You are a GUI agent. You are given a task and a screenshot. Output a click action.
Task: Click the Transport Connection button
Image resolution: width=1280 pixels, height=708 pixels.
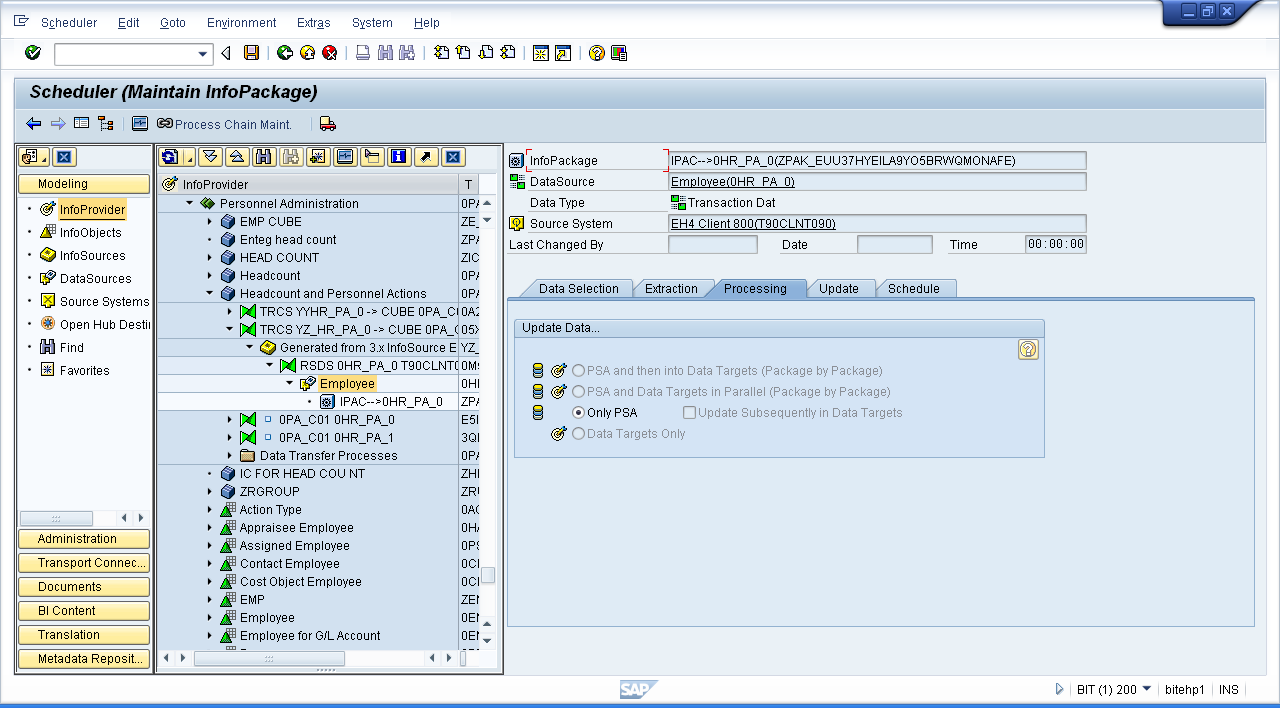pos(84,563)
